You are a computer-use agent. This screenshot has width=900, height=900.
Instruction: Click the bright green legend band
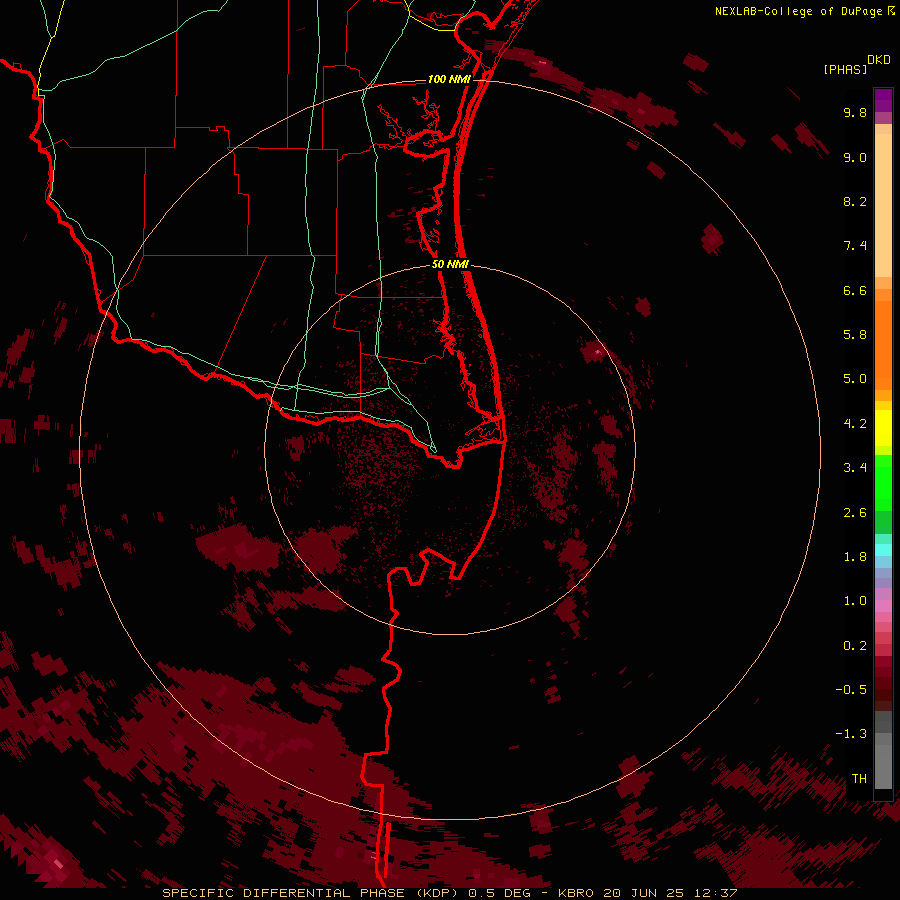pos(883,483)
